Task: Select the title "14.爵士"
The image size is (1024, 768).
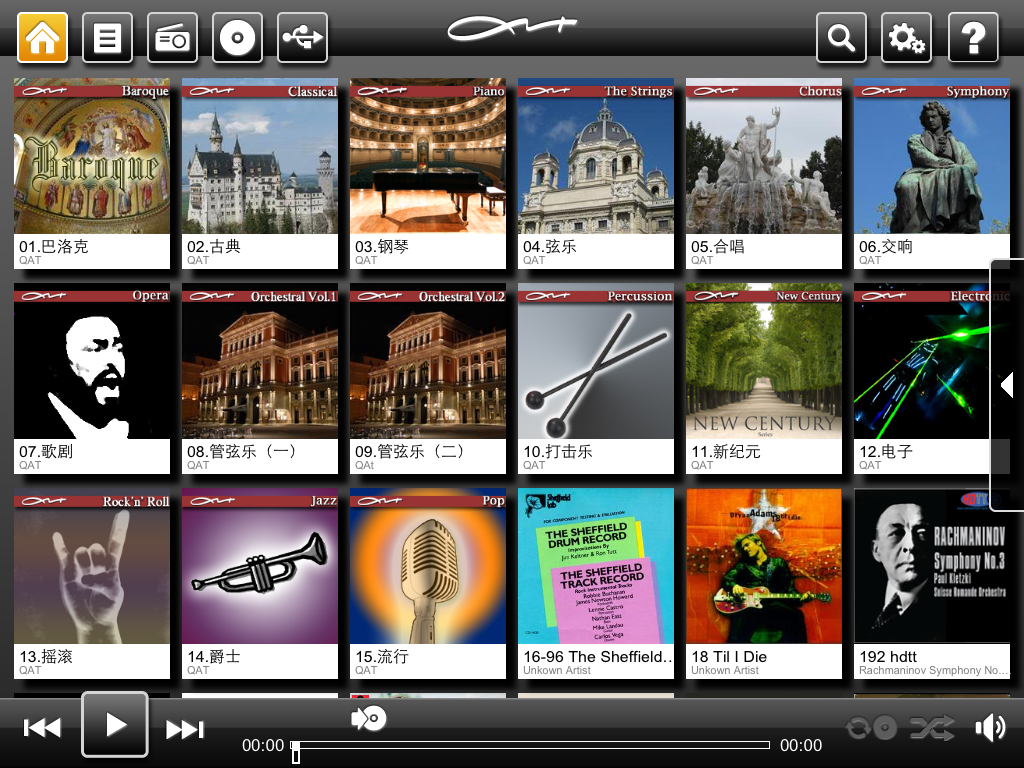Action: (x=214, y=656)
